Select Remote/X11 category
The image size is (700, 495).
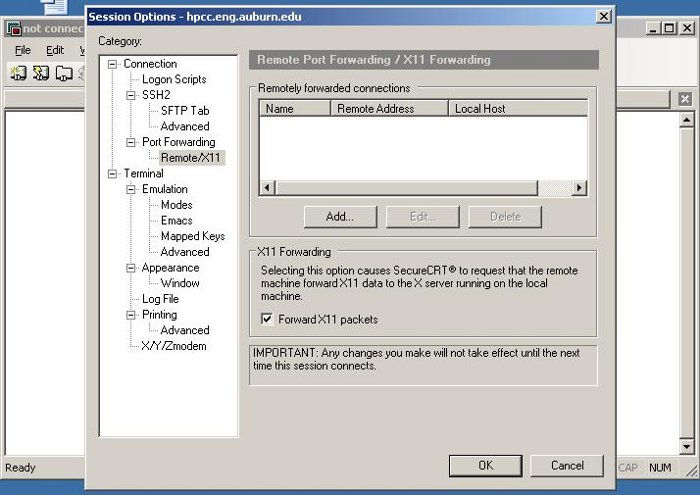(191, 158)
